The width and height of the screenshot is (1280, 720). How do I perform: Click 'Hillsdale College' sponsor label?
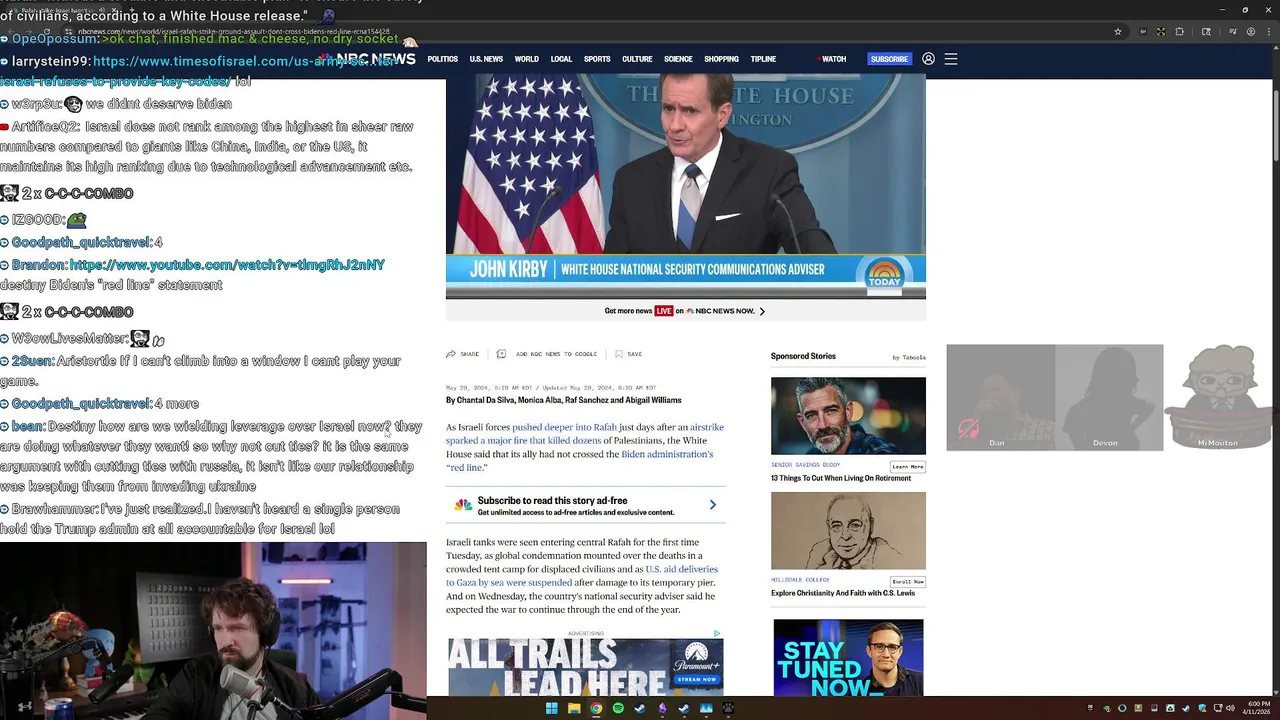(800, 580)
